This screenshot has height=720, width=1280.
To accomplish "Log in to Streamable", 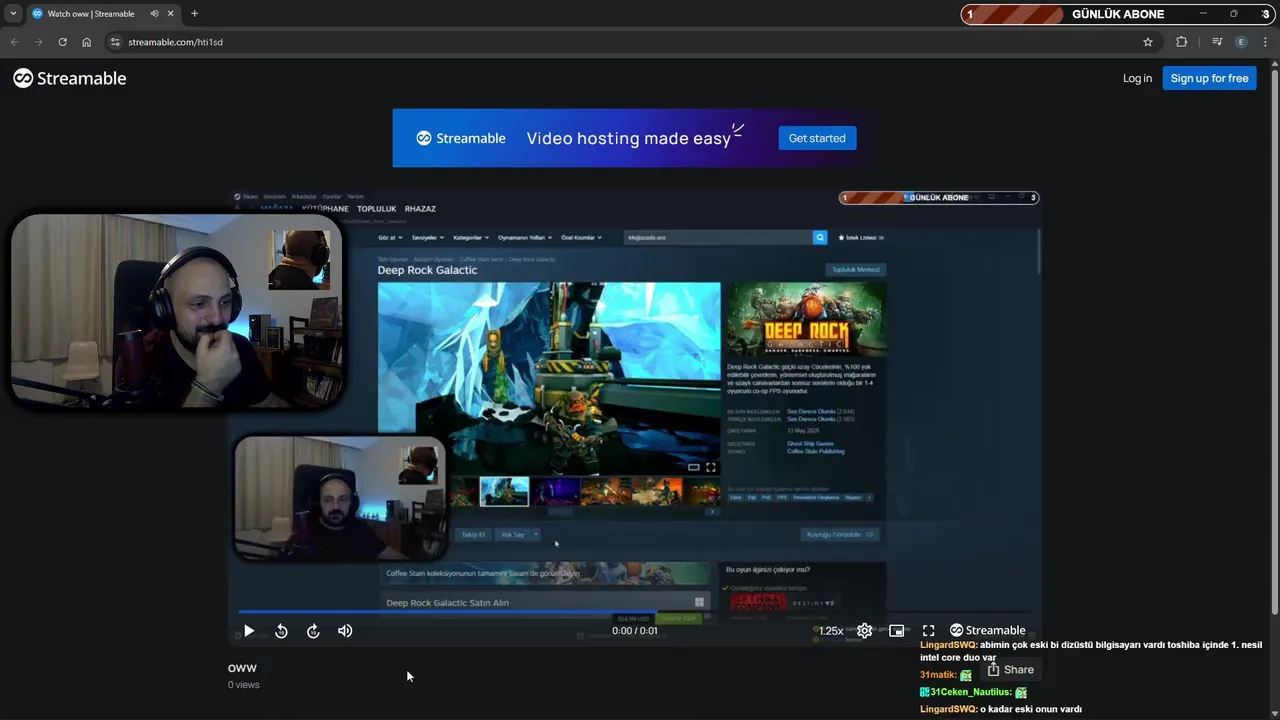I will (x=1137, y=78).
